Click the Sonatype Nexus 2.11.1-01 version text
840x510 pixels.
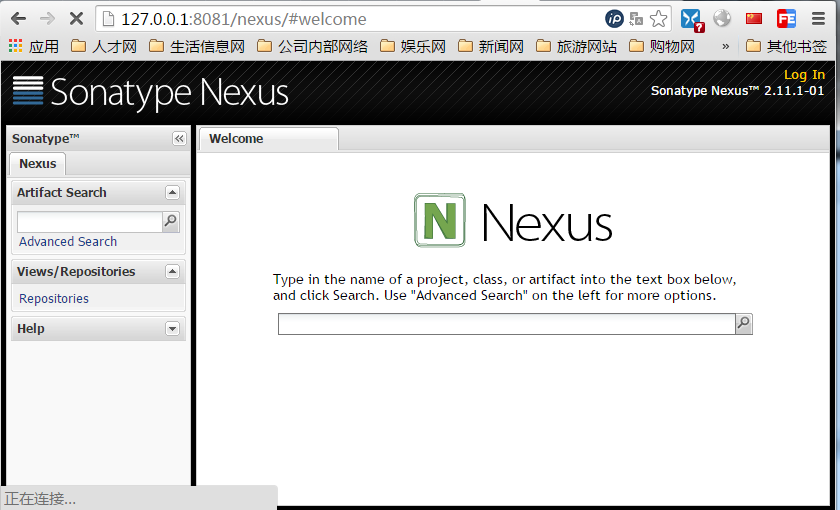[737, 91]
